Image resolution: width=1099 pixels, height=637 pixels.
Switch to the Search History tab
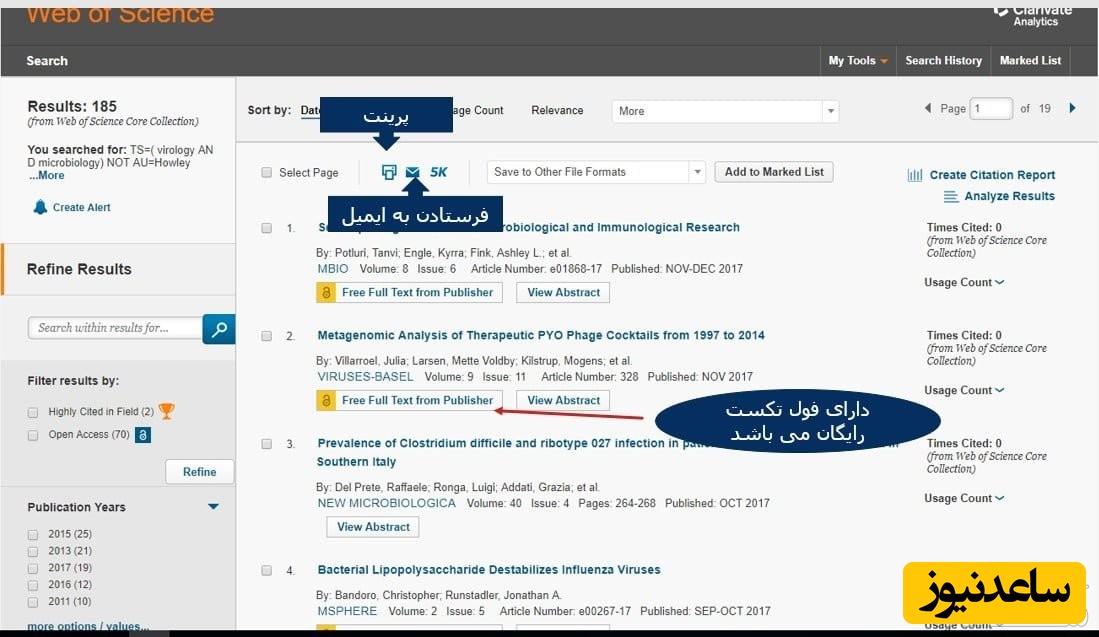click(x=943, y=60)
